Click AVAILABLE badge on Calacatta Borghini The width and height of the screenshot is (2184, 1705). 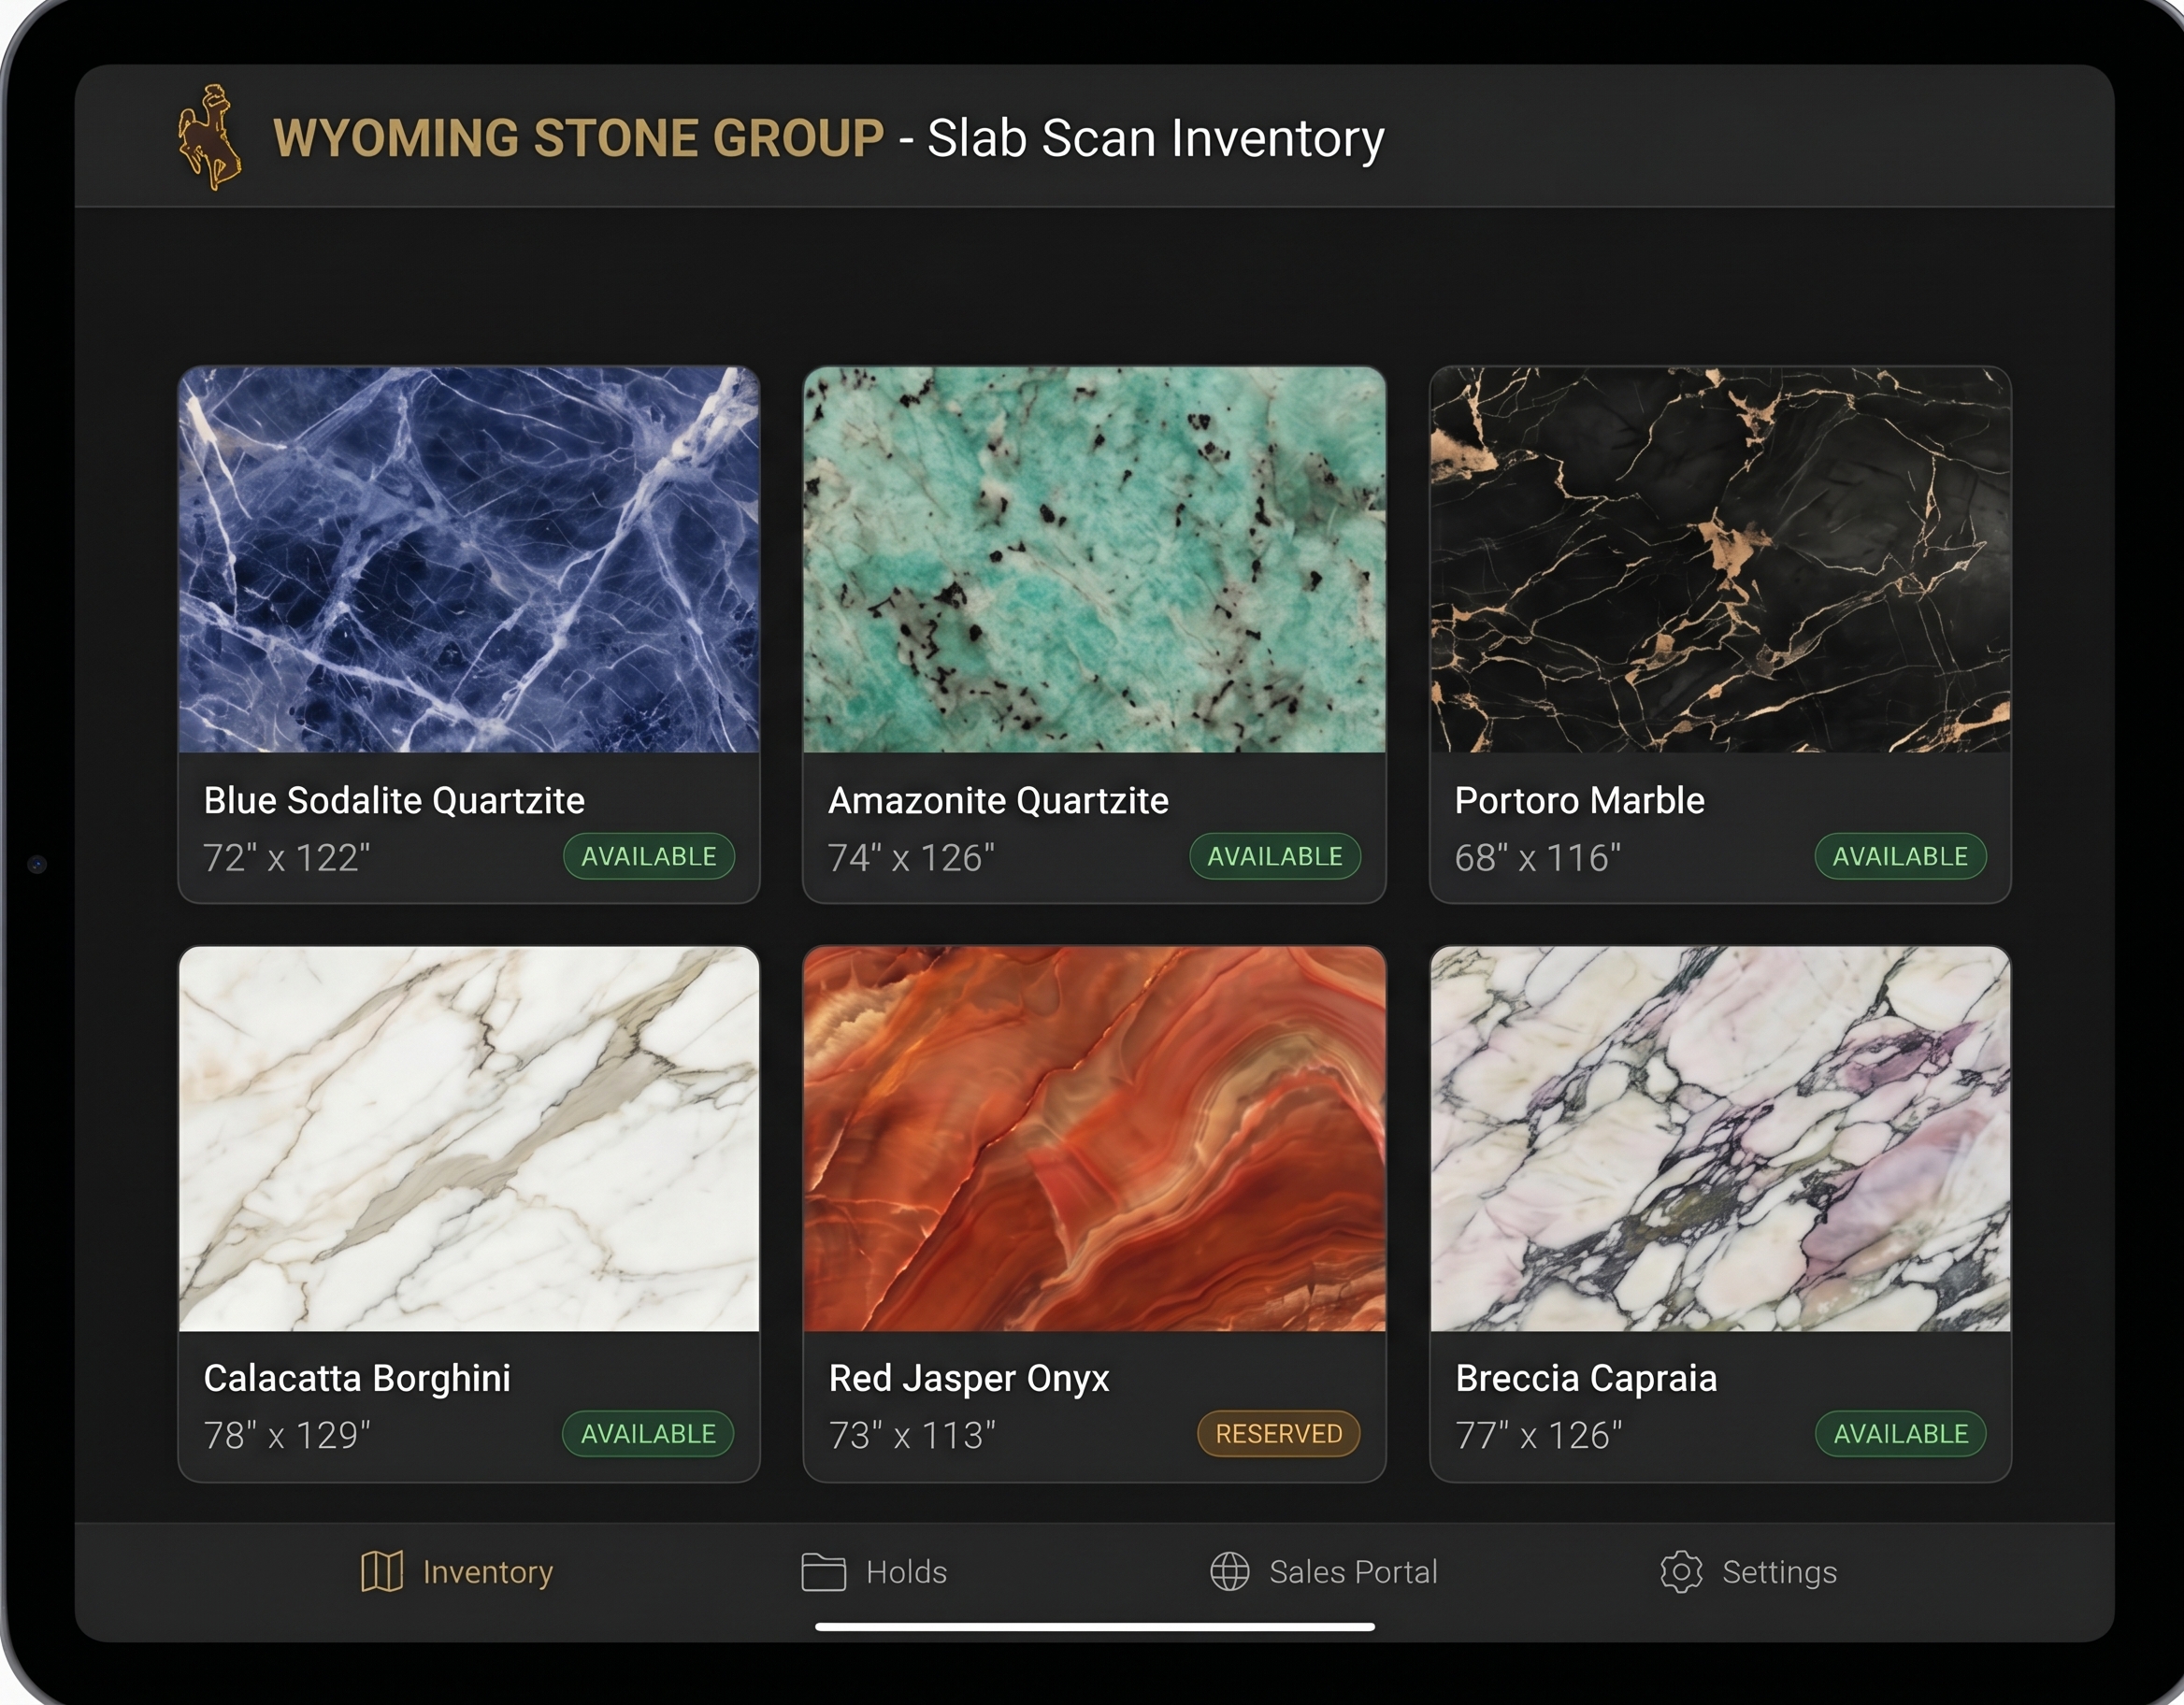coord(648,1434)
